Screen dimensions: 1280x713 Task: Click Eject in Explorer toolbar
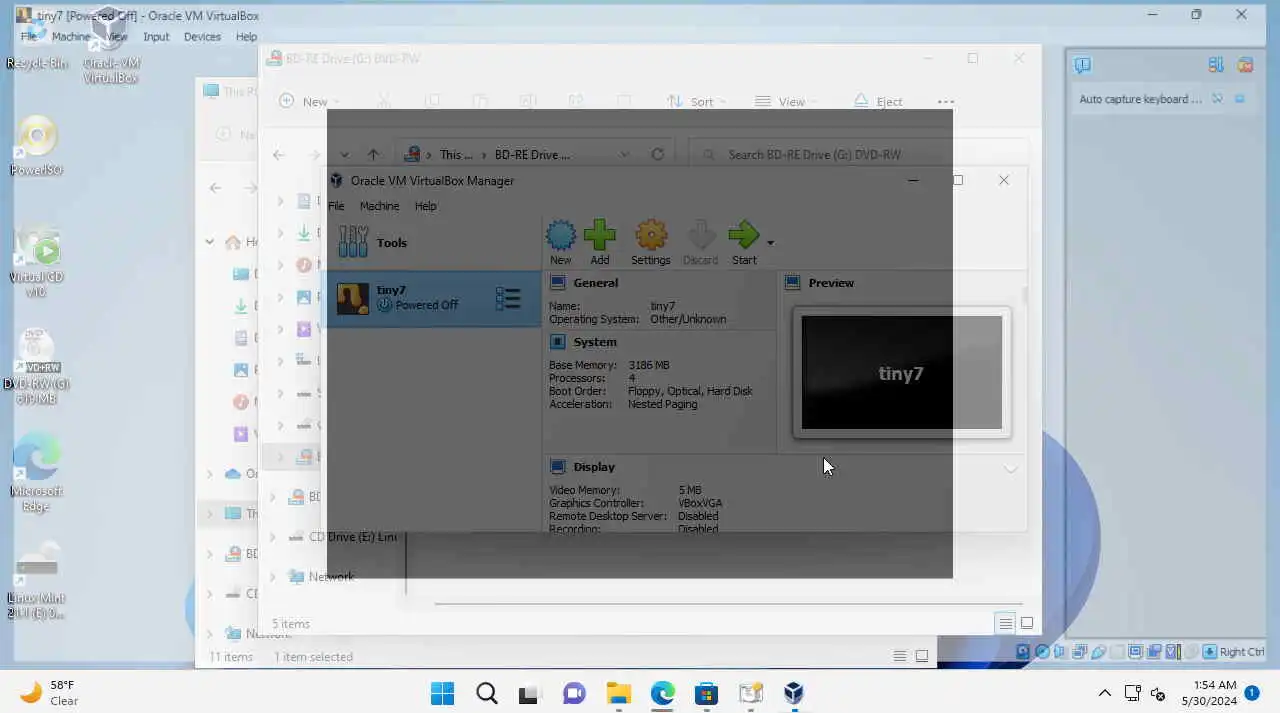pos(878,101)
